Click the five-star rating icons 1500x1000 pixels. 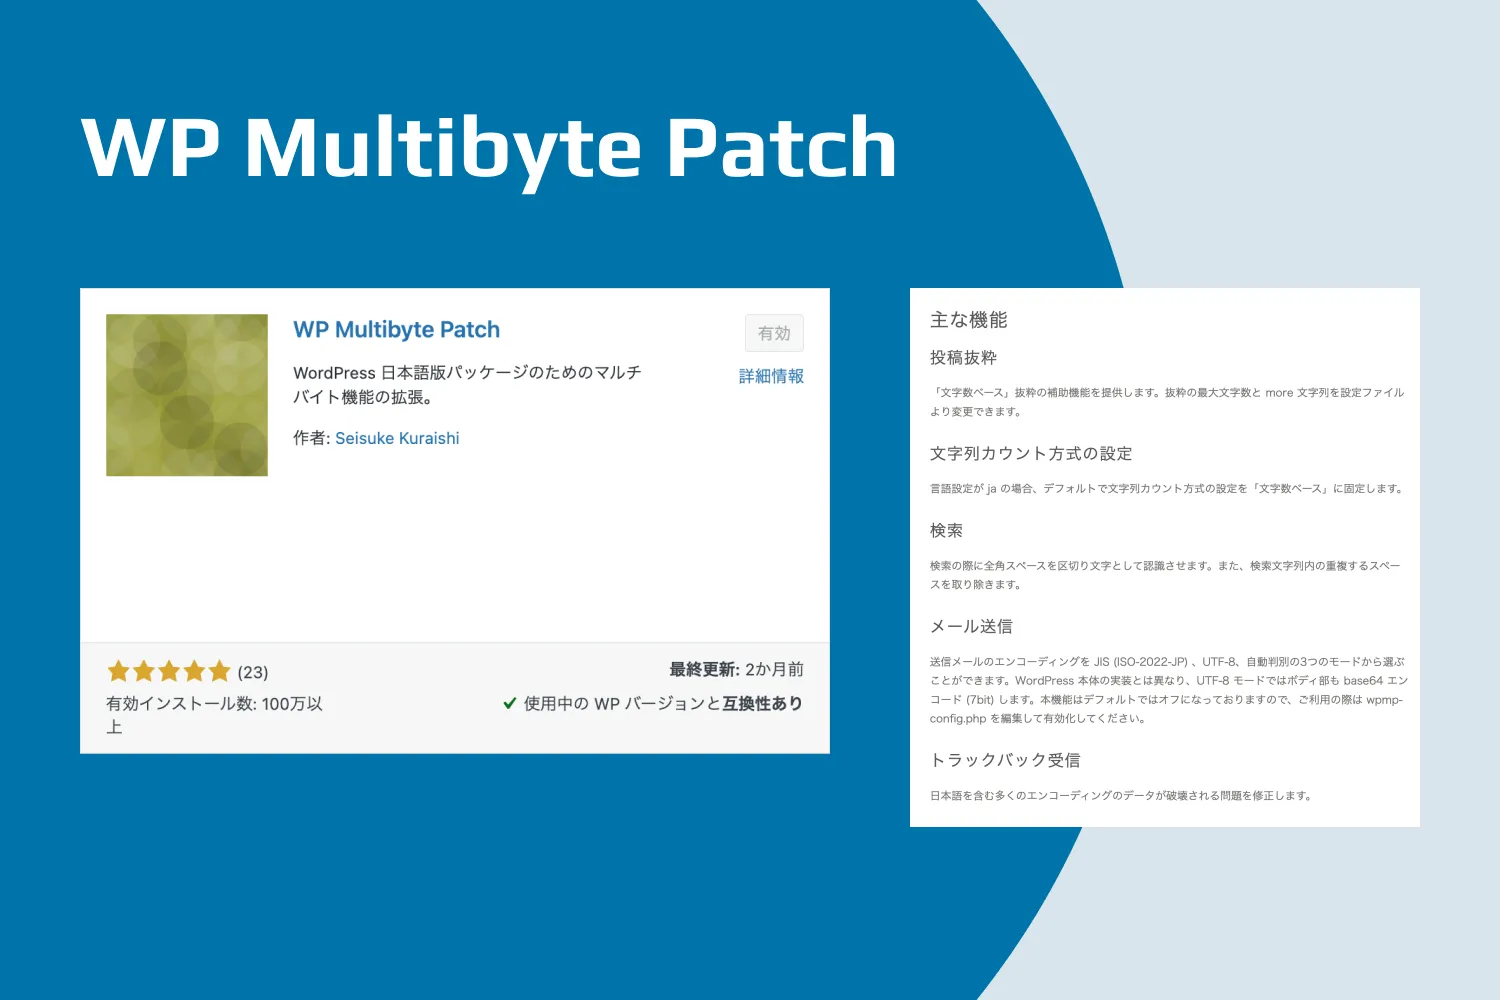(x=169, y=671)
